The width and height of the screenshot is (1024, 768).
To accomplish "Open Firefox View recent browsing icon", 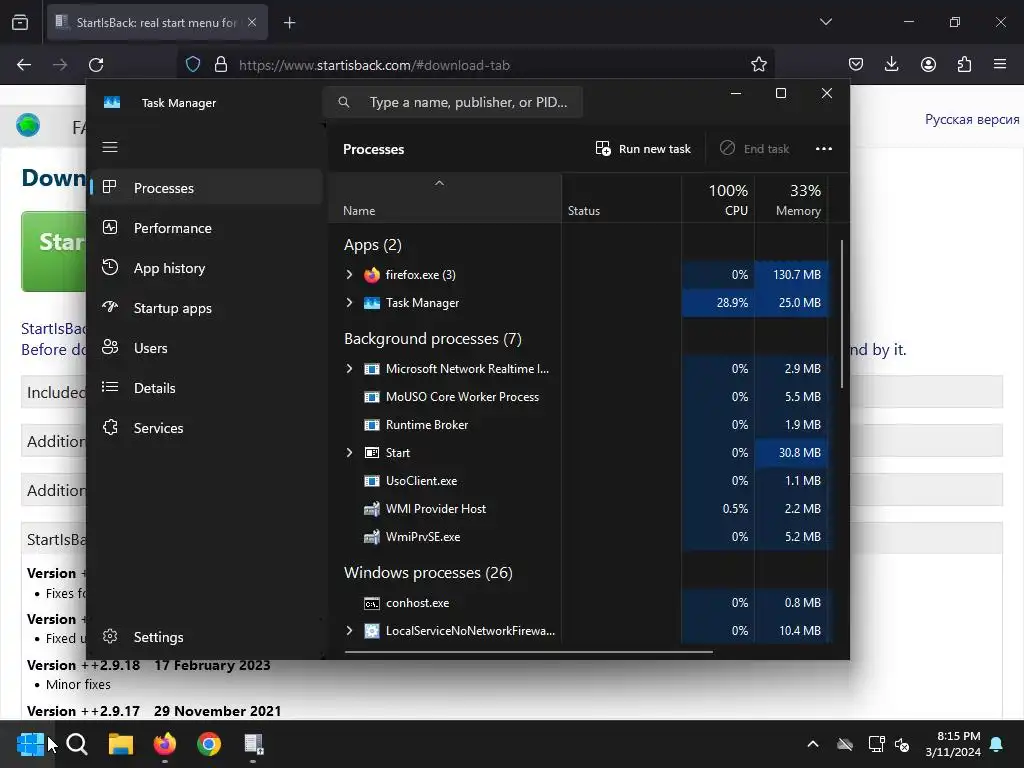I will click(20, 22).
